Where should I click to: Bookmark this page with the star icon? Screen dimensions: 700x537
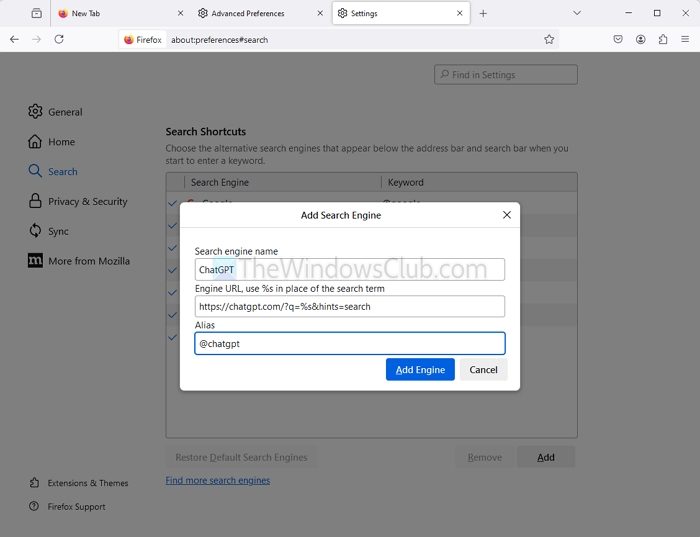pos(549,40)
